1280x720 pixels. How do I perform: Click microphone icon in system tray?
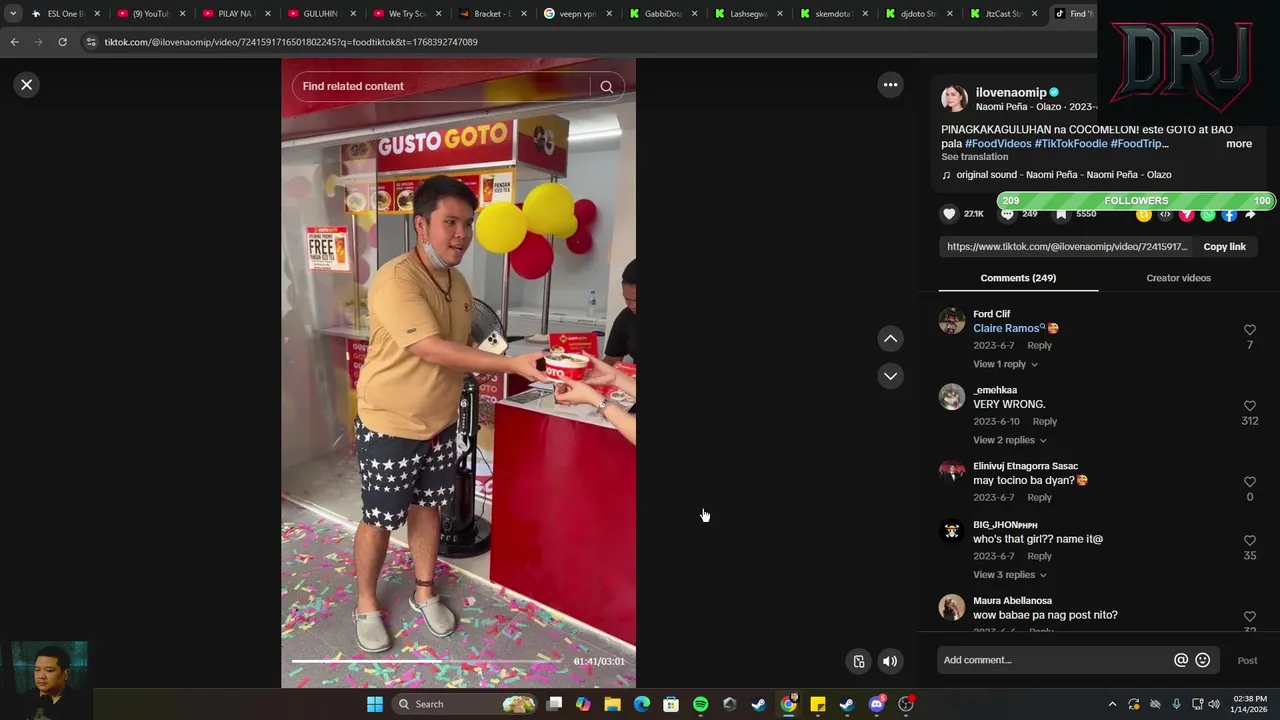click(x=1176, y=704)
